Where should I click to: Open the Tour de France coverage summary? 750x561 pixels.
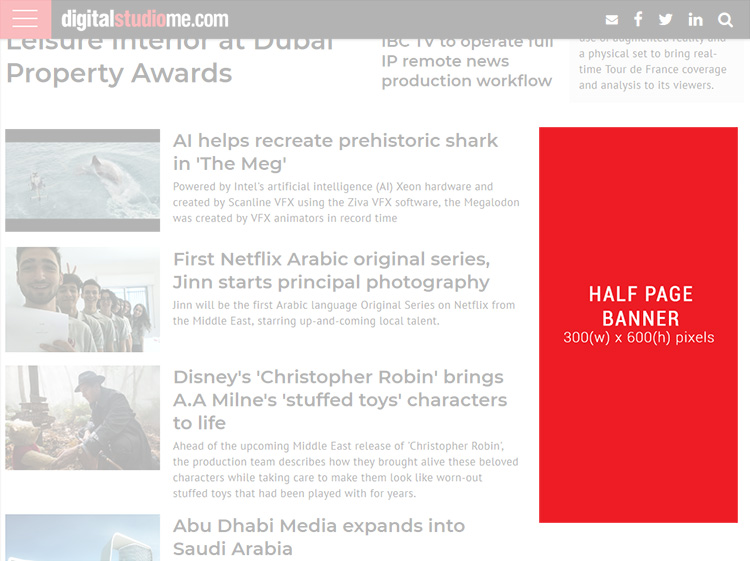tap(653, 67)
